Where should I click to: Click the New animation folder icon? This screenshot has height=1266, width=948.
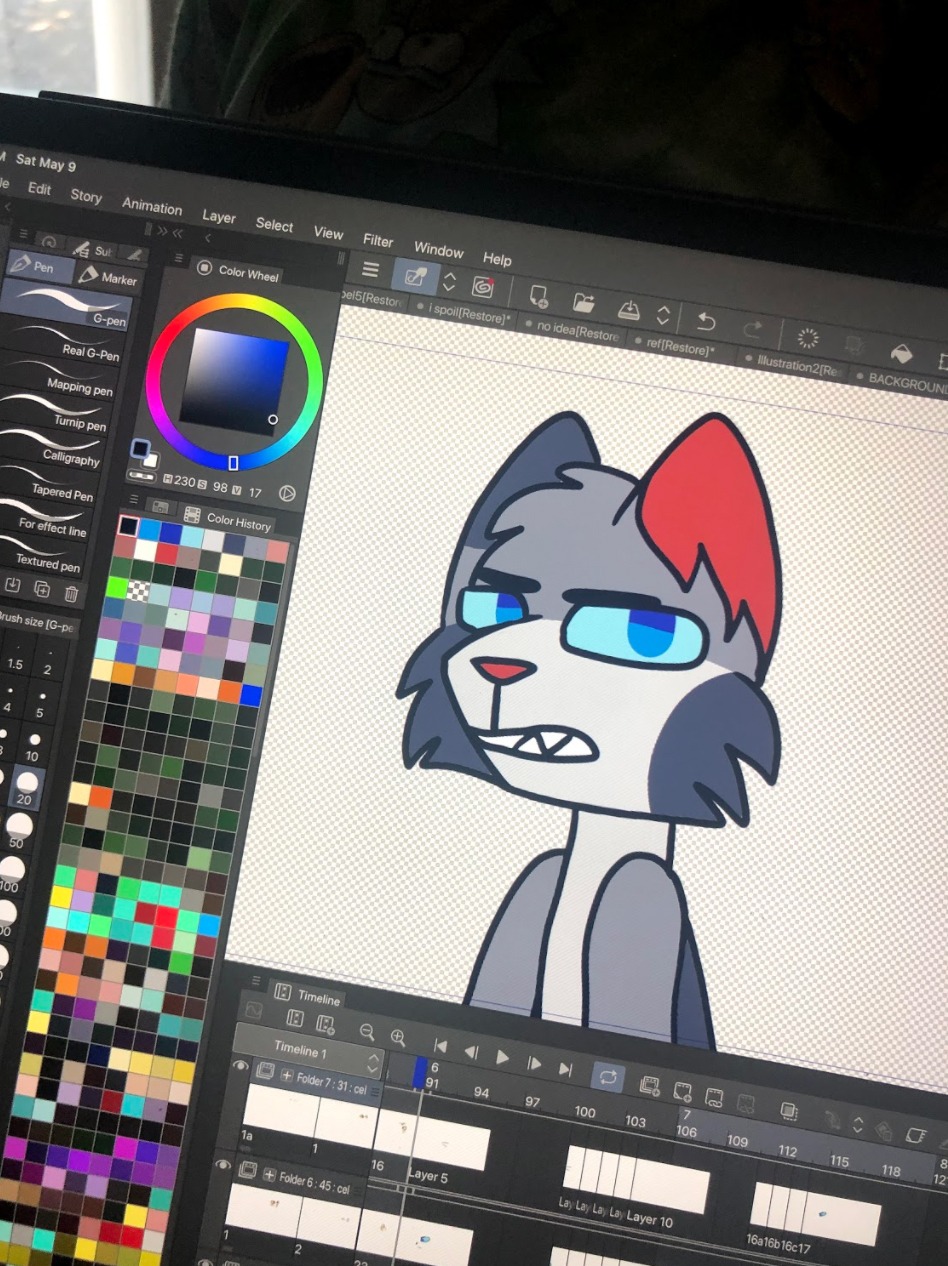[x=649, y=1084]
